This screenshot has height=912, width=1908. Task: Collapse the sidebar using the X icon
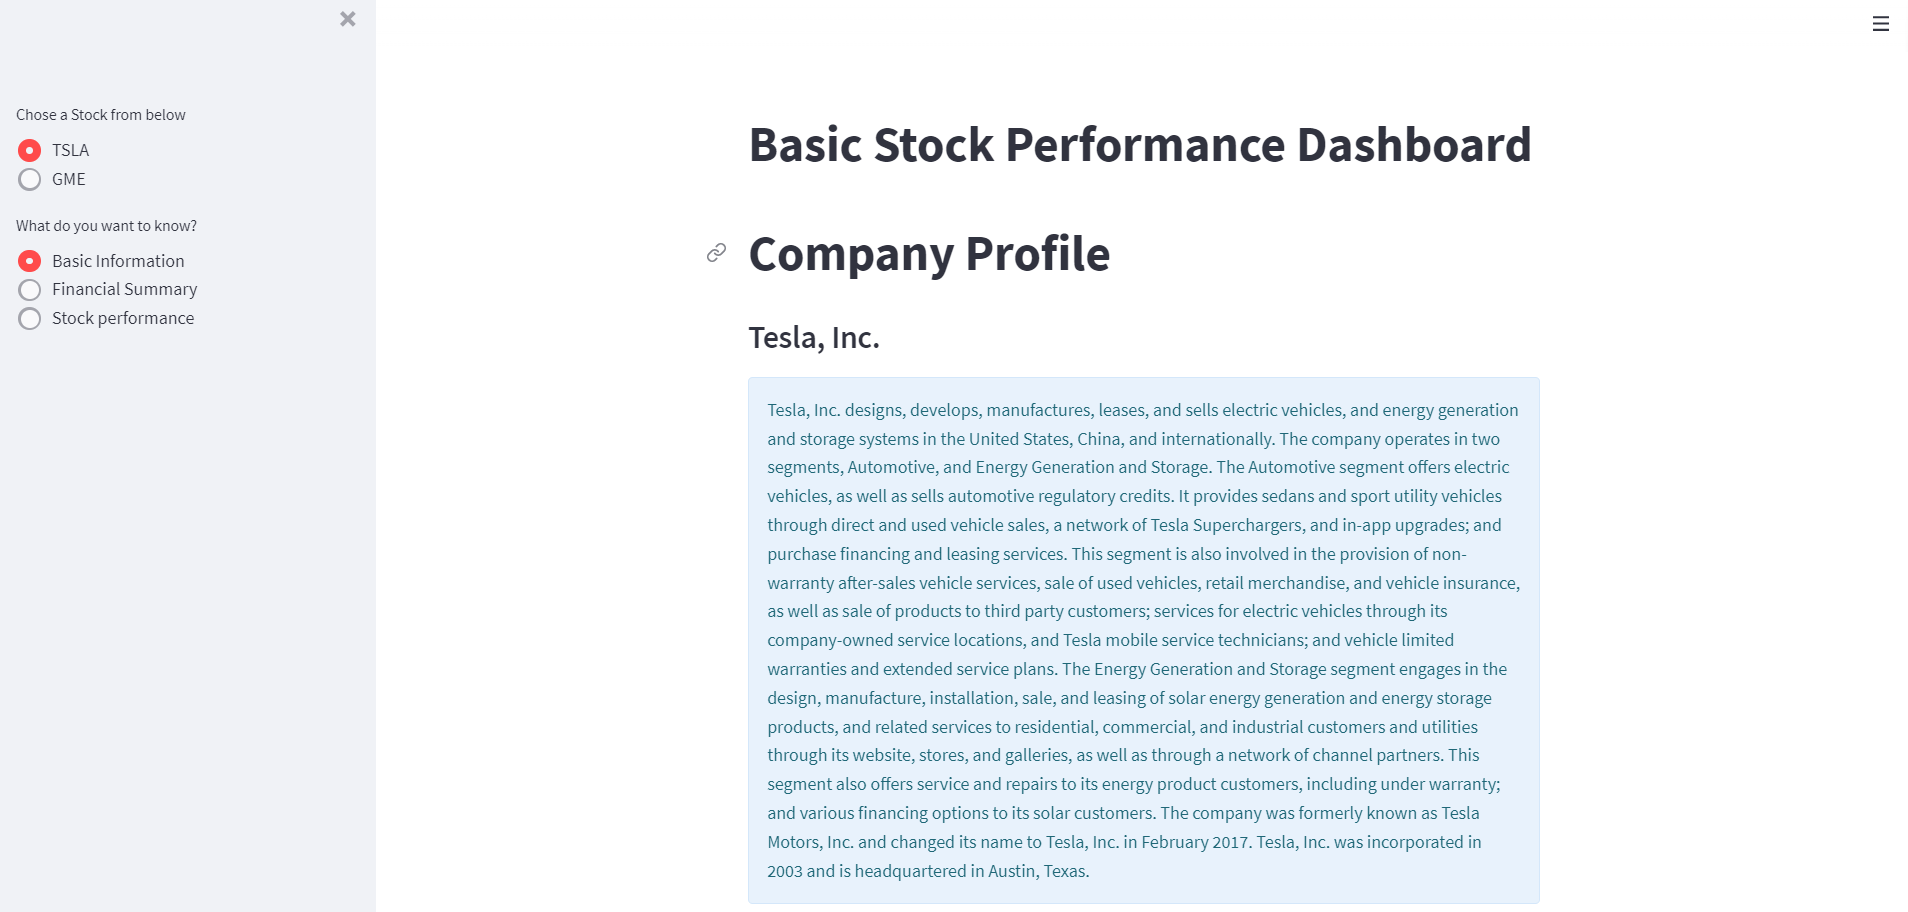[x=347, y=18]
